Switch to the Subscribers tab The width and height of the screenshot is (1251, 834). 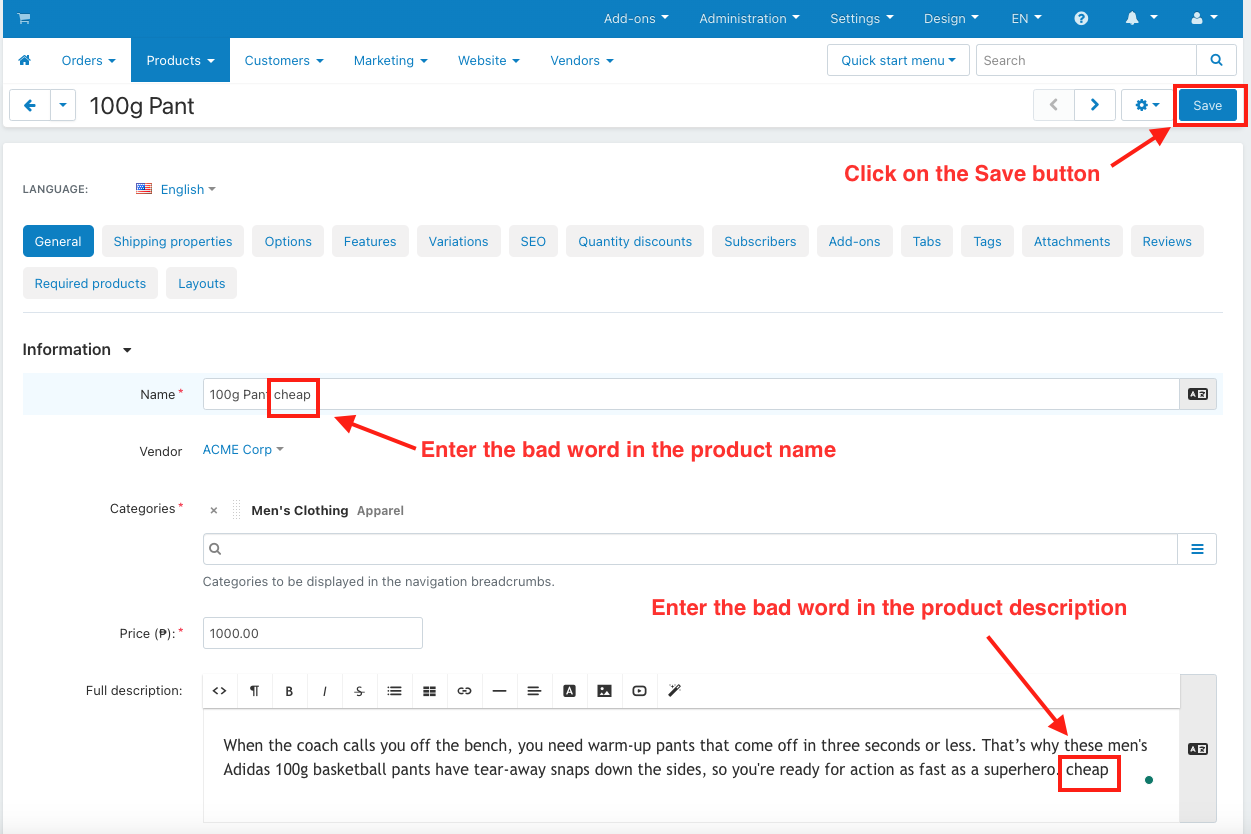[x=760, y=241]
